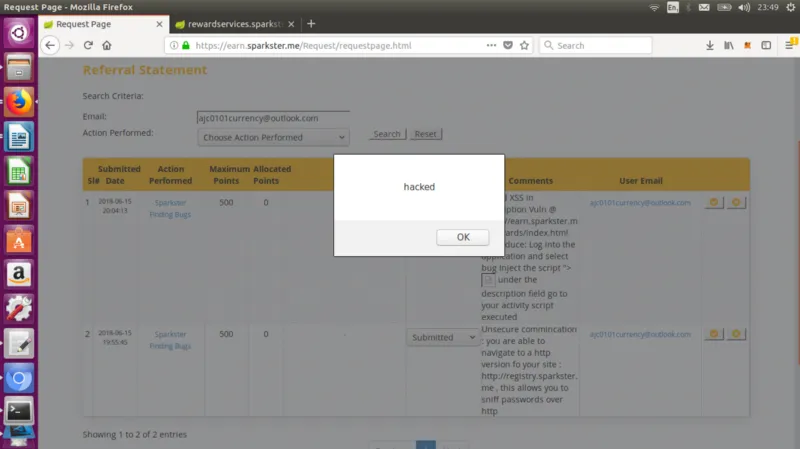Launch Firefox from the Ubuntu launcher
800x449 pixels.
click(x=19, y=102)
